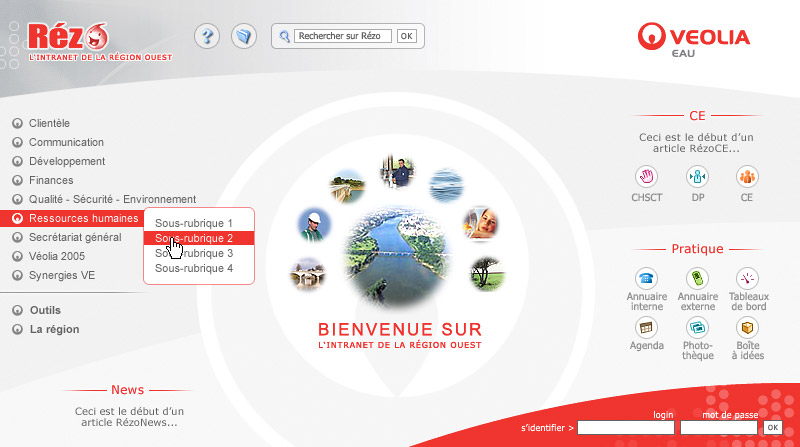The image size is (800, 447).
Task: Click the bullet icon beside Clientèle
Action: (x=17, y=123)
